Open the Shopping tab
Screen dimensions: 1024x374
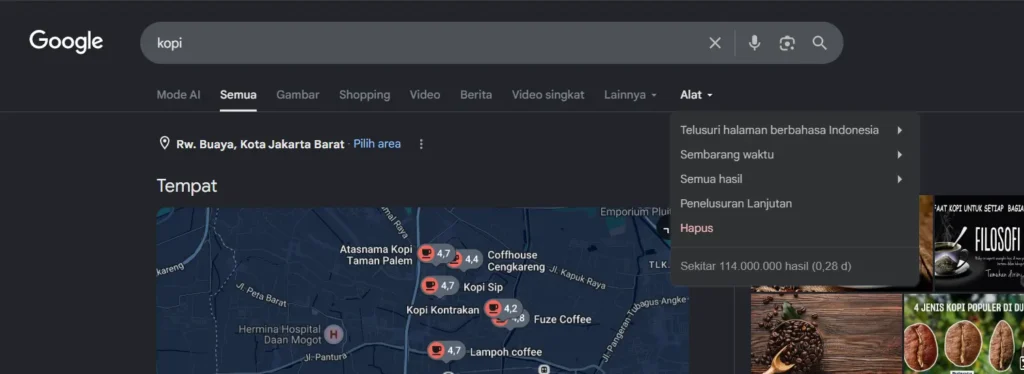coord(364,95)
